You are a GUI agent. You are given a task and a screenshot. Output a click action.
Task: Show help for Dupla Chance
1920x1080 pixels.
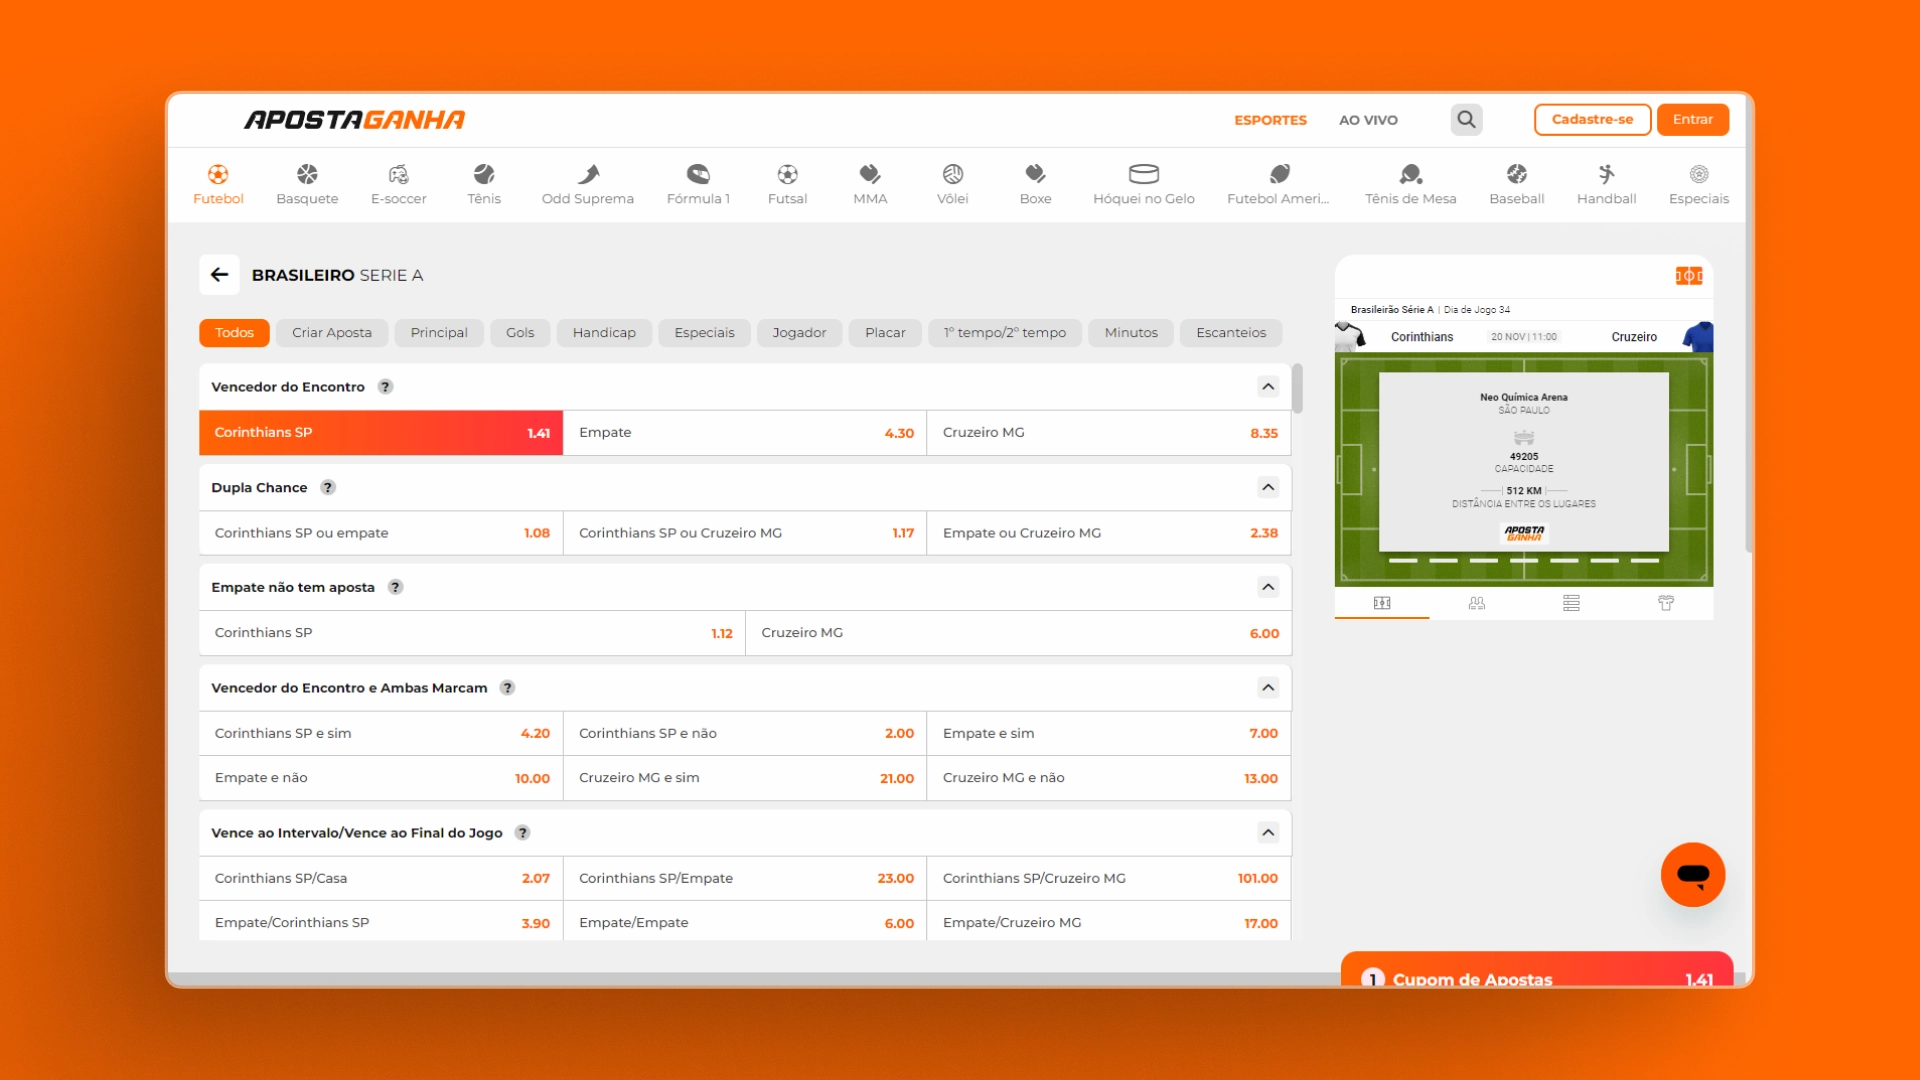point(328,488)
